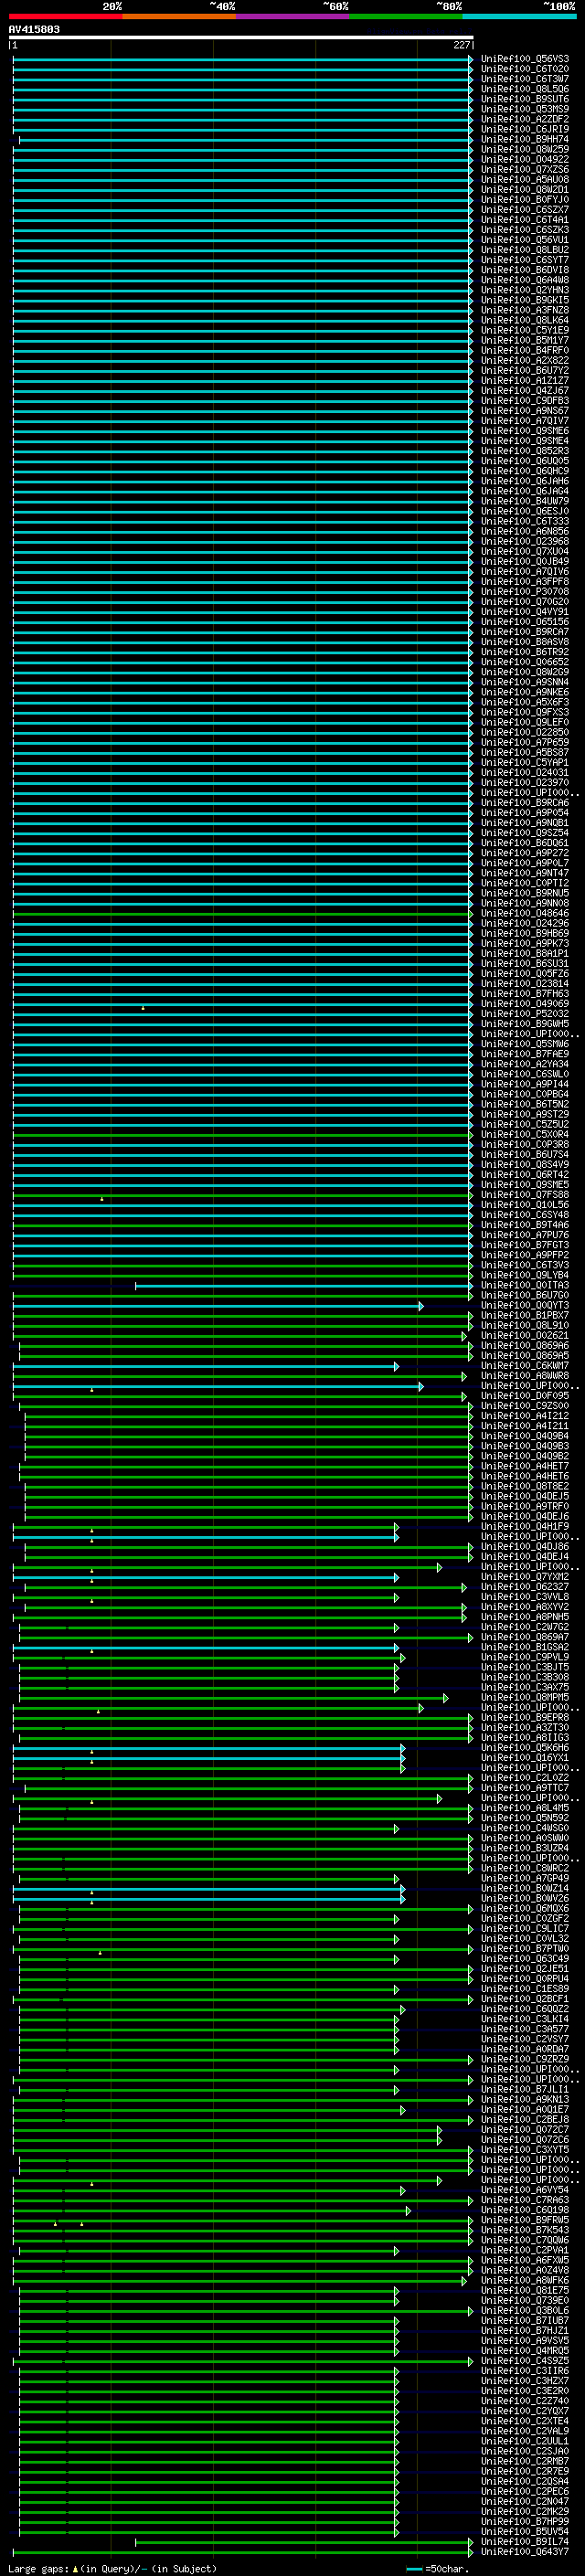Select UniRef100_Q0ITA3 label
The width and height of the screenshot is (585, 2576).
tap(525, 1285)
